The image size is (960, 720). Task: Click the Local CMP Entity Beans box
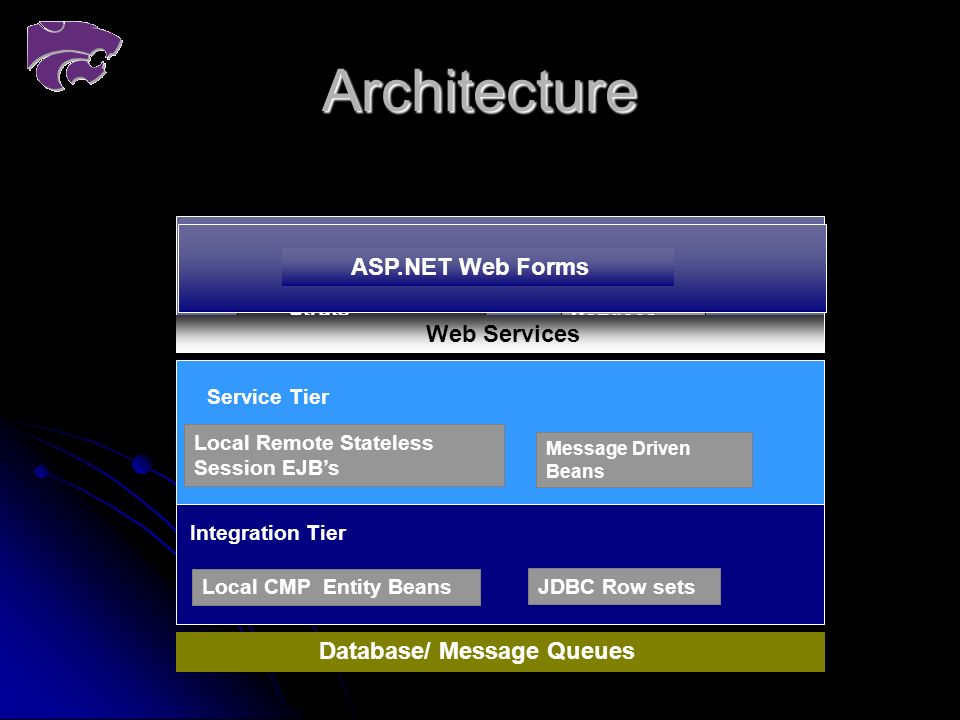click(x=336, y=587)
